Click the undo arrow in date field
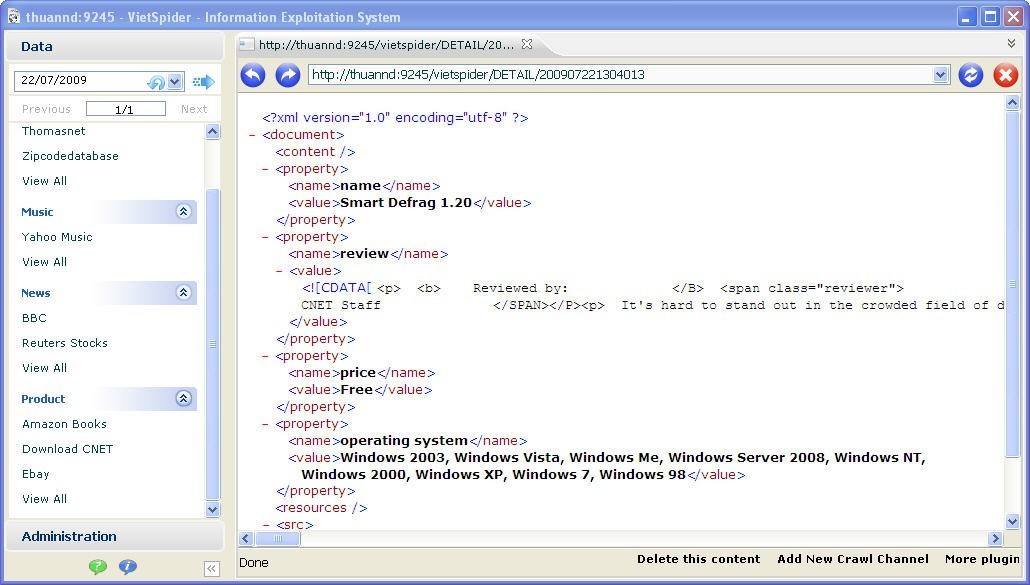The height and width of the screenshot is (585, 1030). point(156,82)
